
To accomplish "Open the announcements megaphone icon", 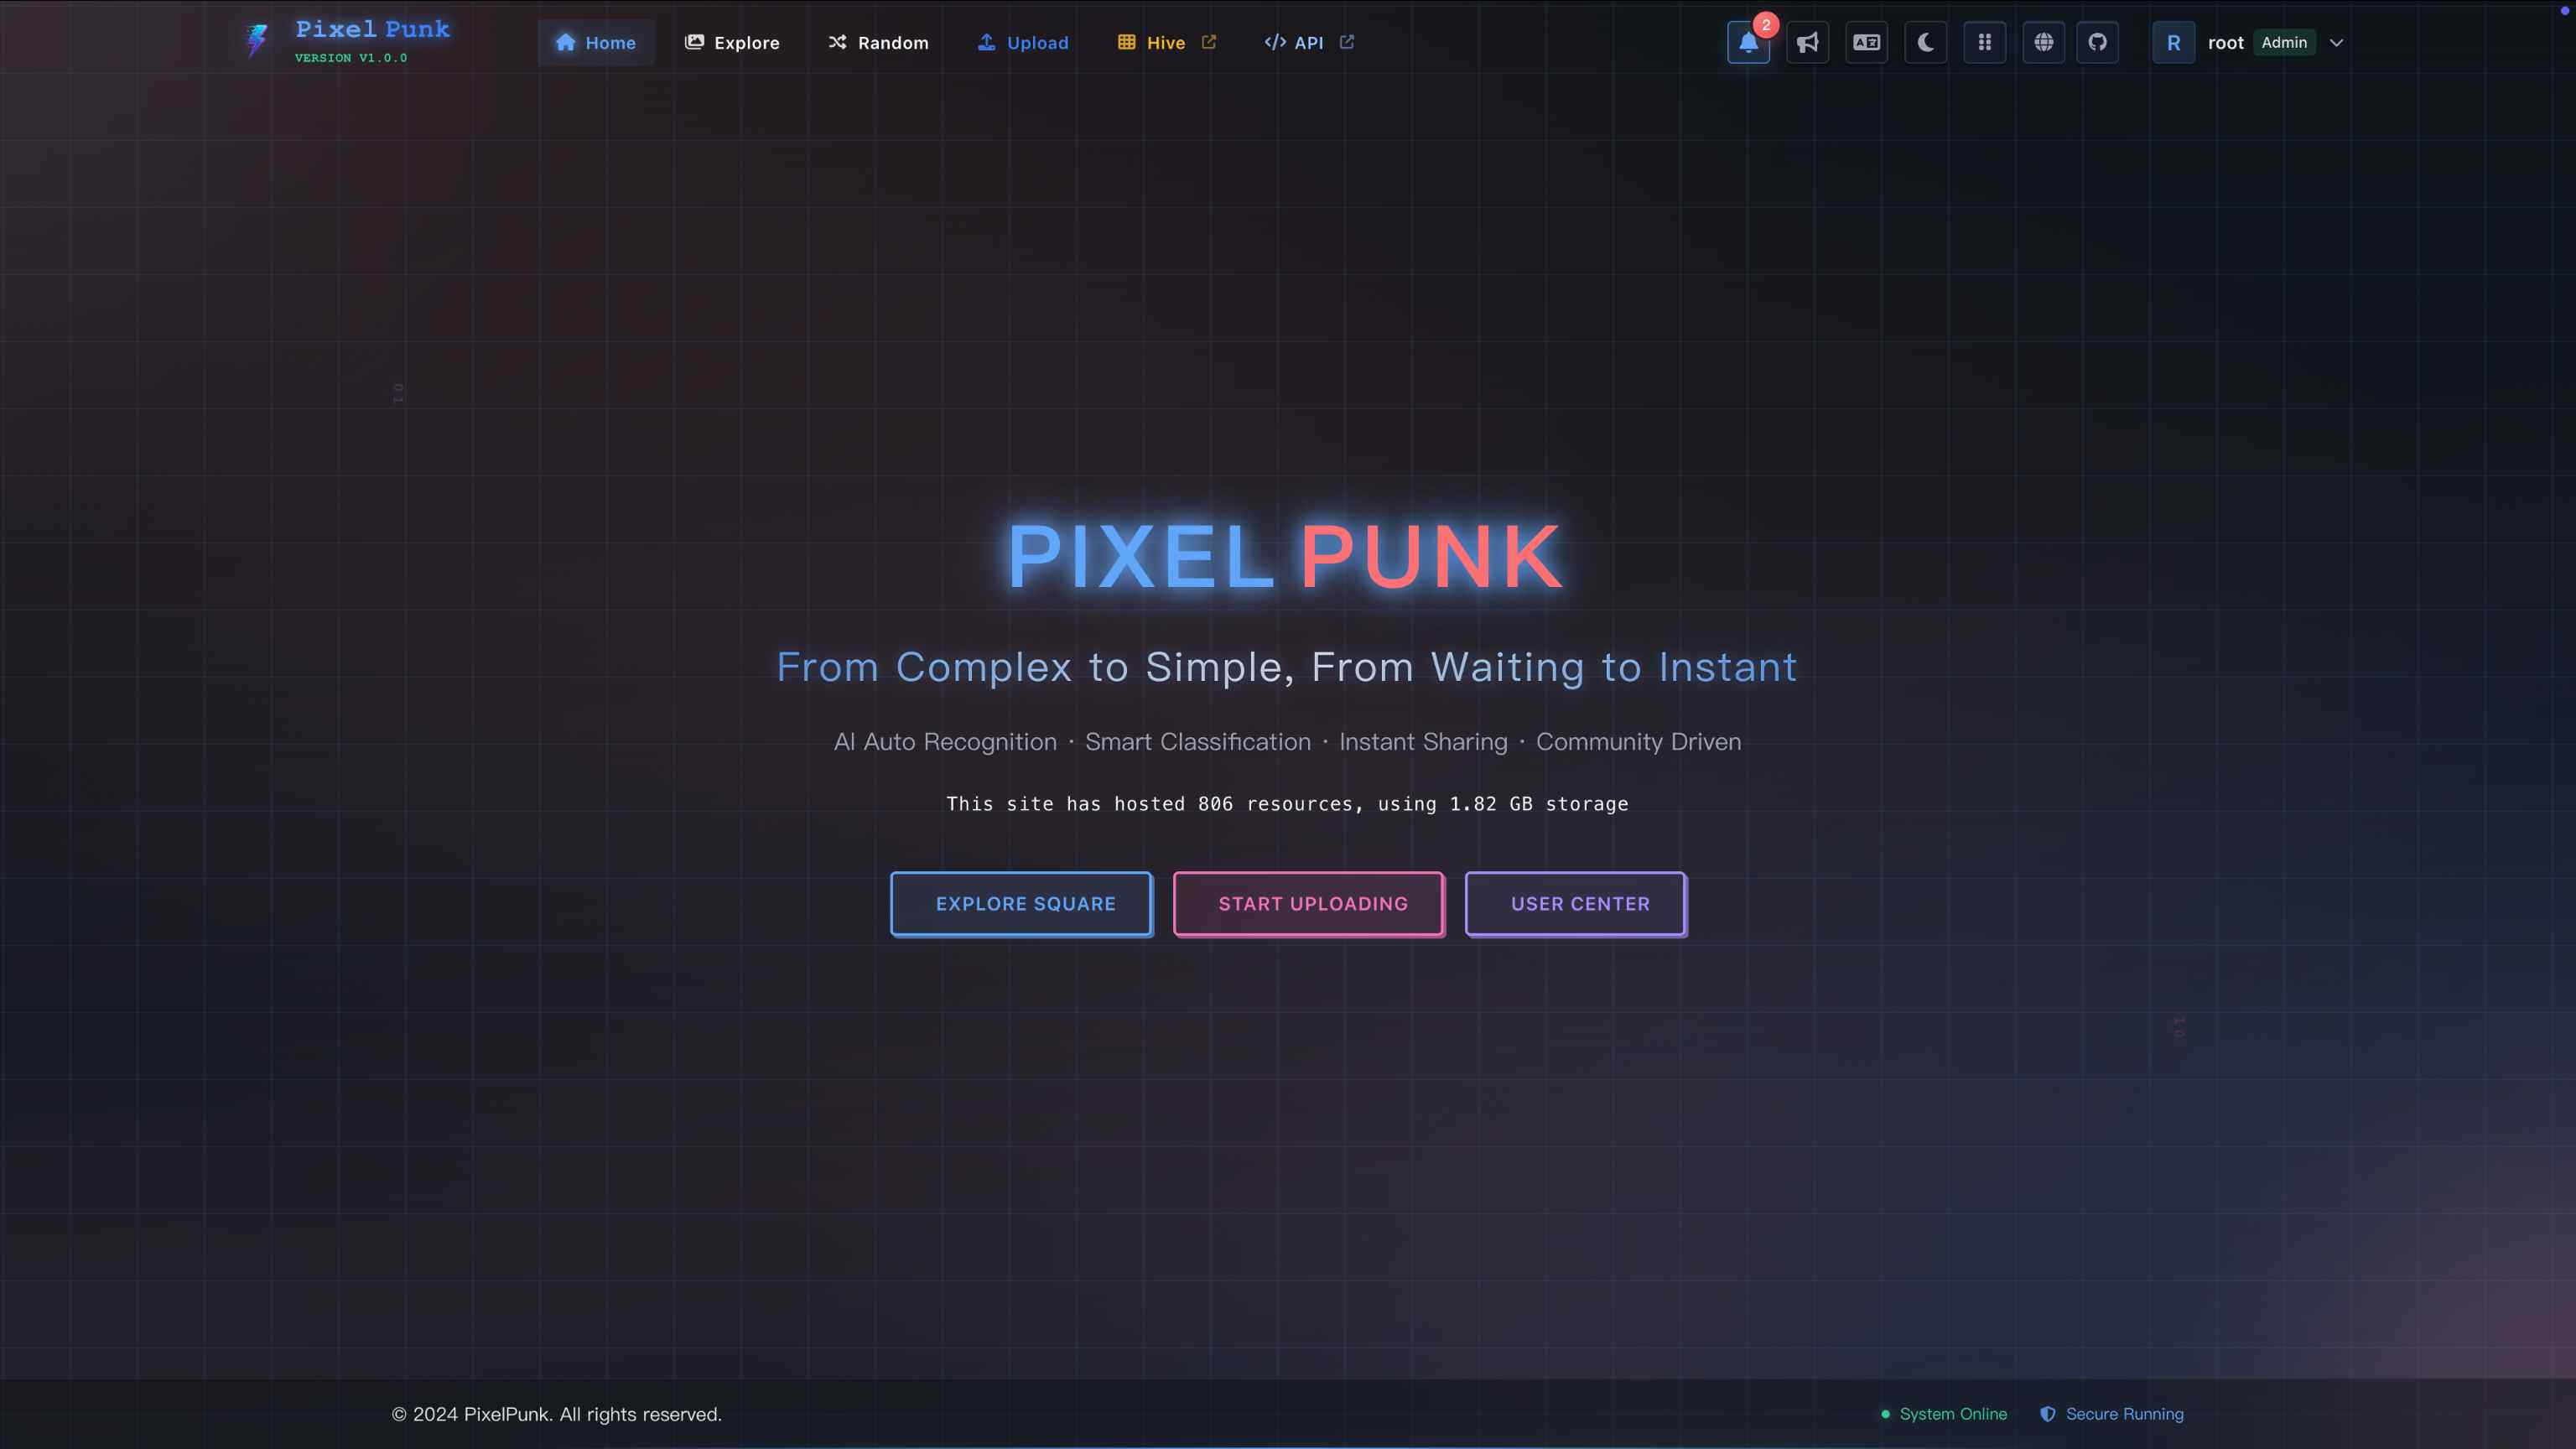I will click(x=1807, y=43).
